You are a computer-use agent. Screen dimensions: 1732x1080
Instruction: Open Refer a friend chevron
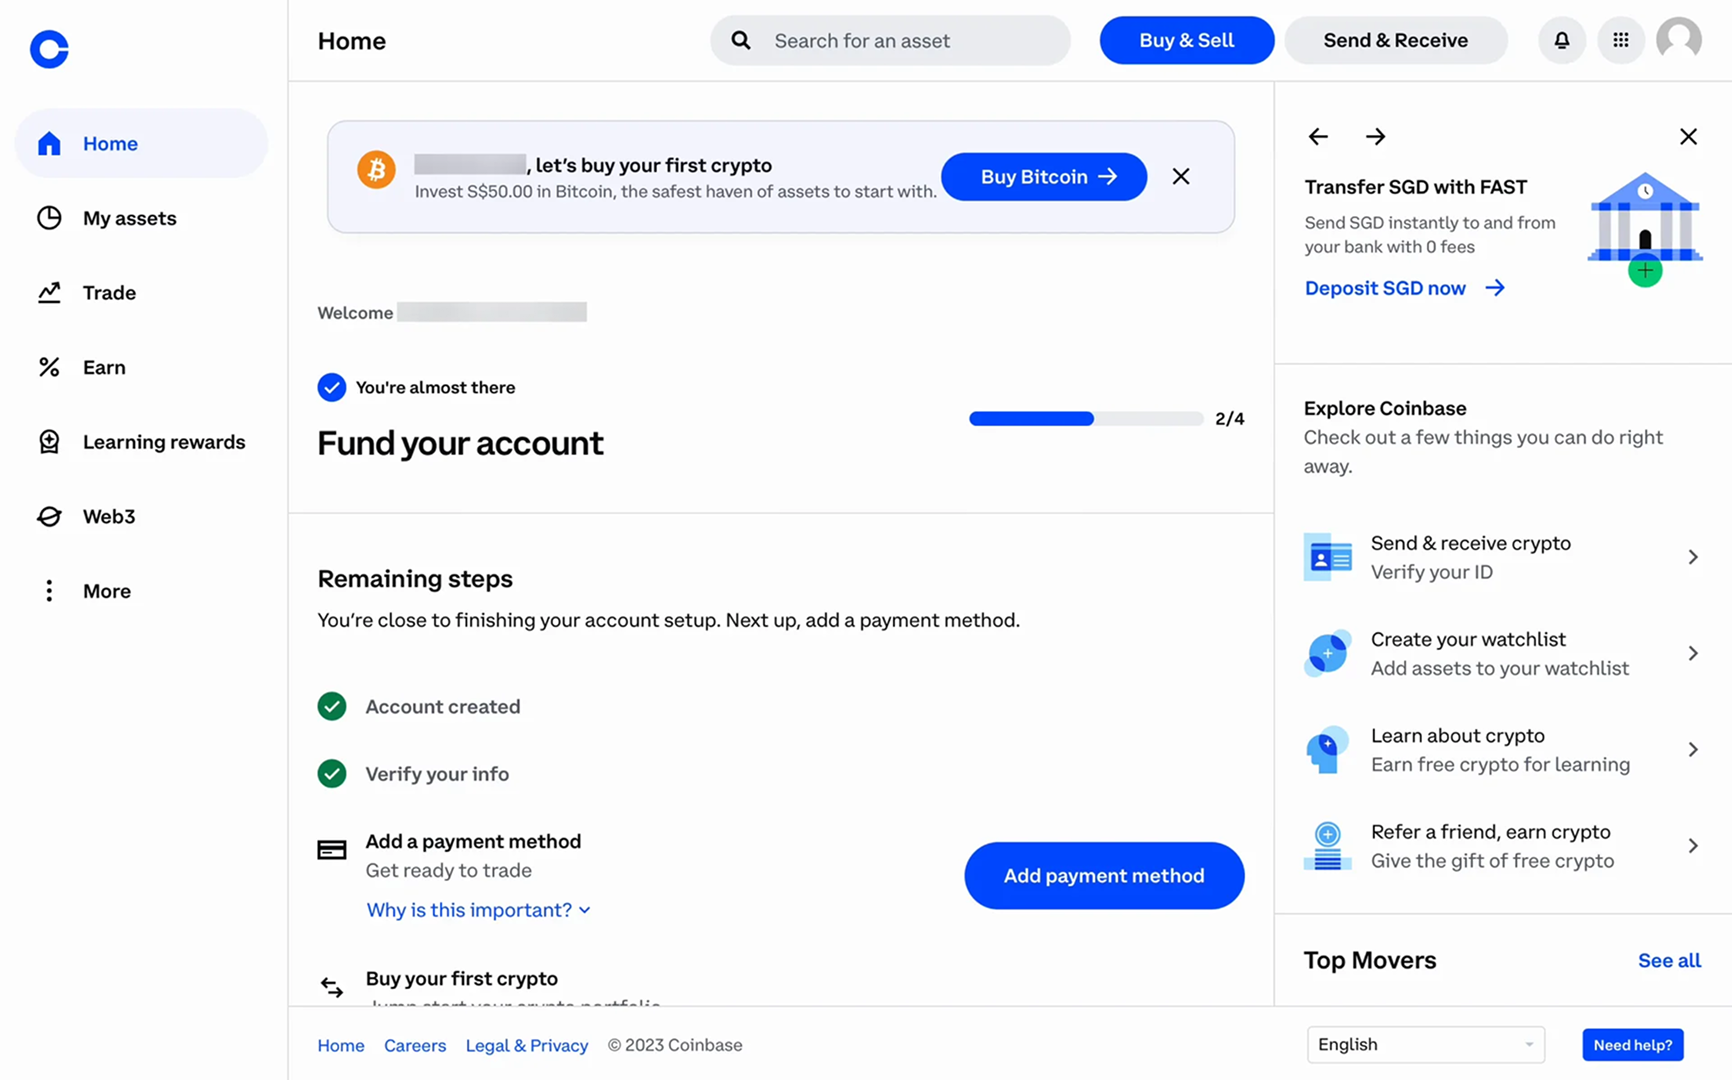(1692, 846)
